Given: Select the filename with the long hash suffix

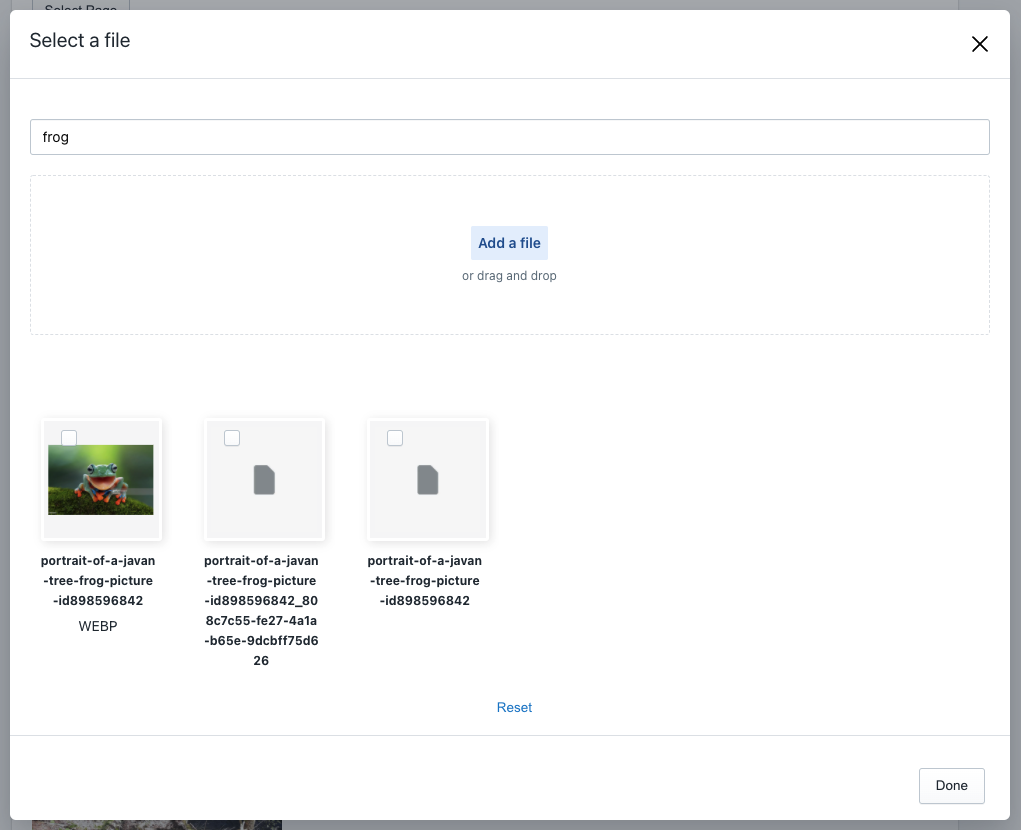Looking at the screenshot, I should [x=261, y=610].
